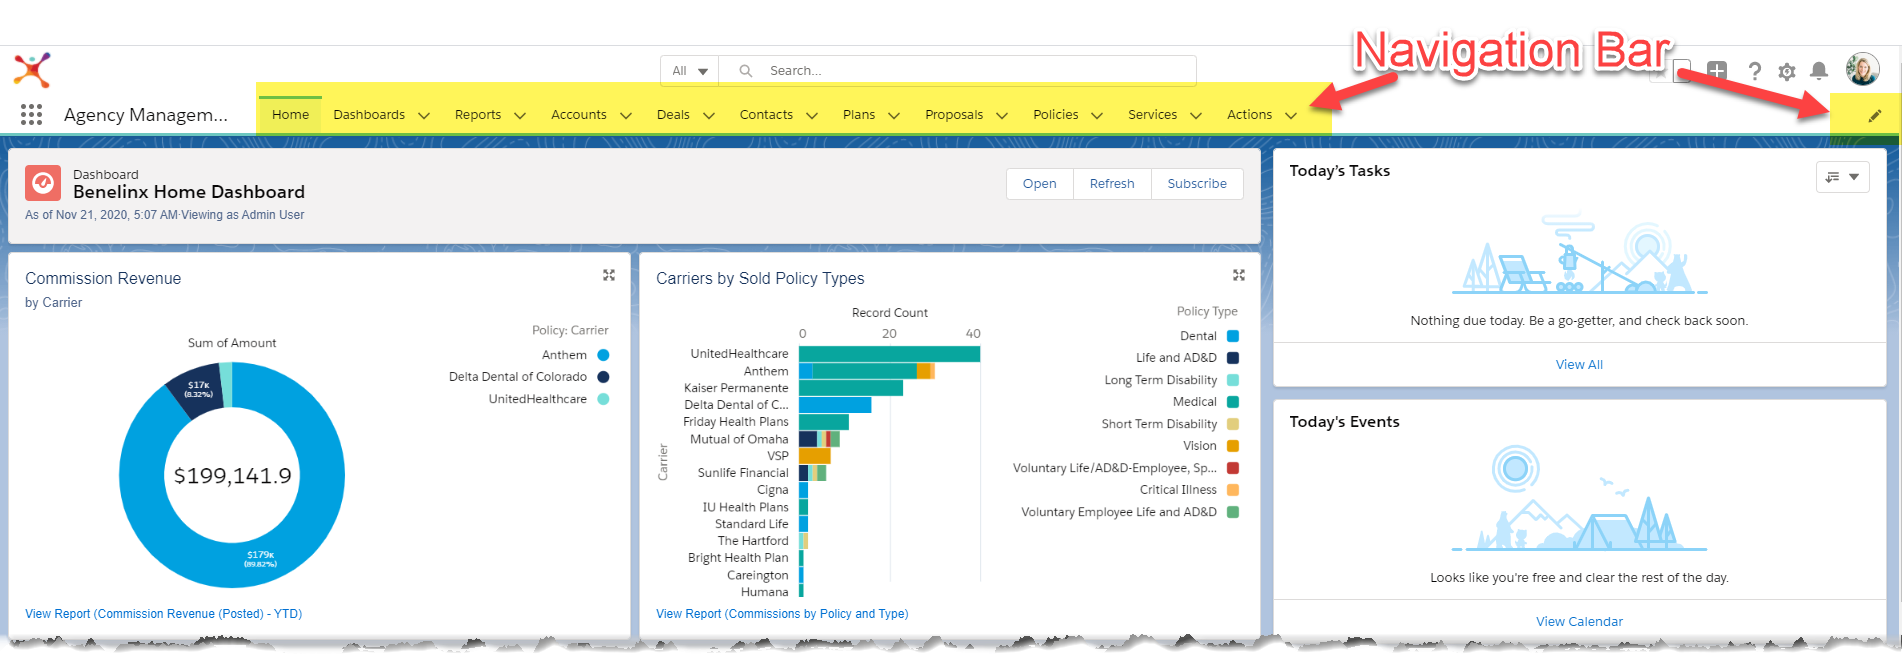
Task: Open the Plans tab
Action: coord(859,115)
